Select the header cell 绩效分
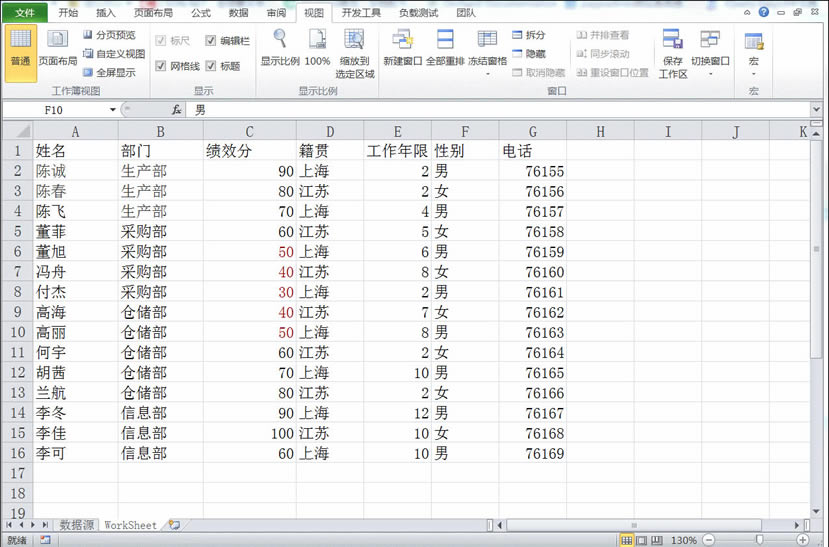The image size is (829, 547). pos(250,151)
